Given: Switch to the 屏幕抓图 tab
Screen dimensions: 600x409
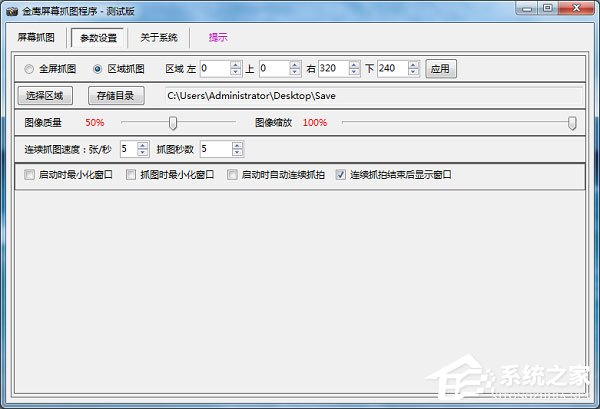Looking at the screenshot, I should (x=36, y=37).
